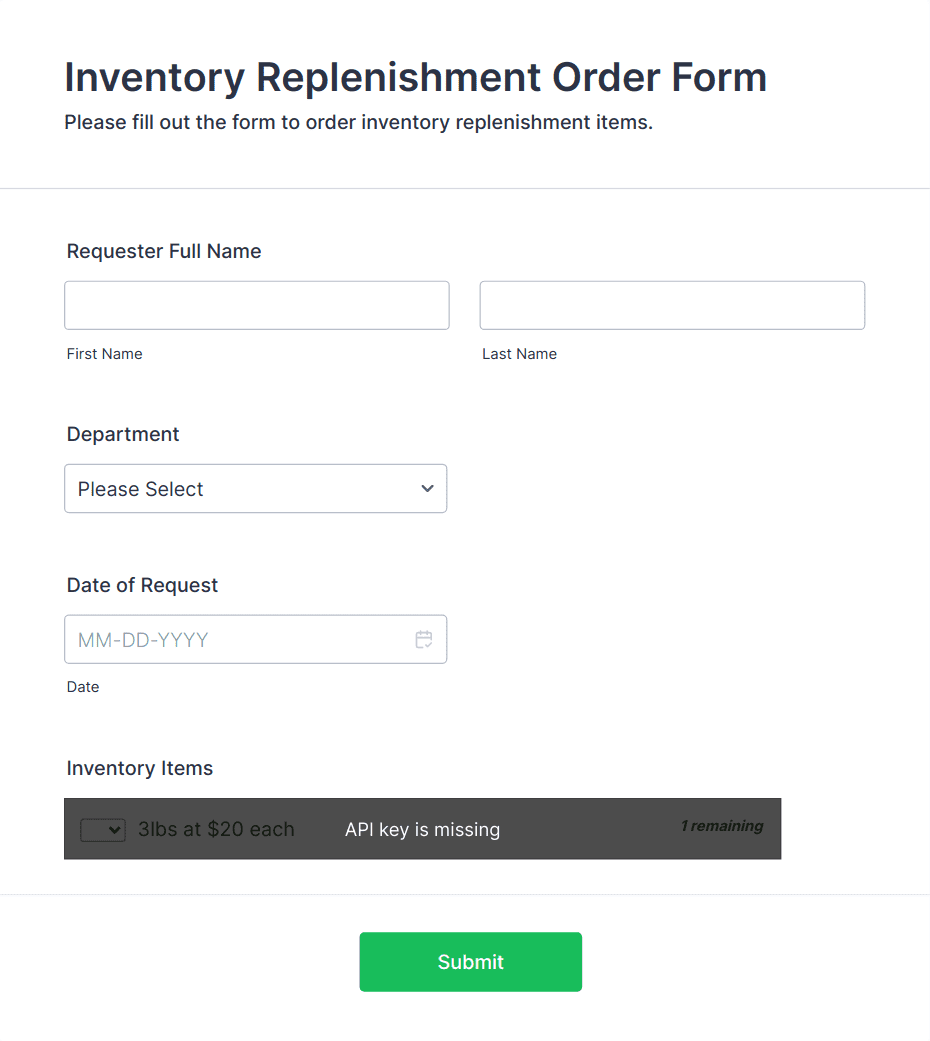Focus the First Name input box

257,305
